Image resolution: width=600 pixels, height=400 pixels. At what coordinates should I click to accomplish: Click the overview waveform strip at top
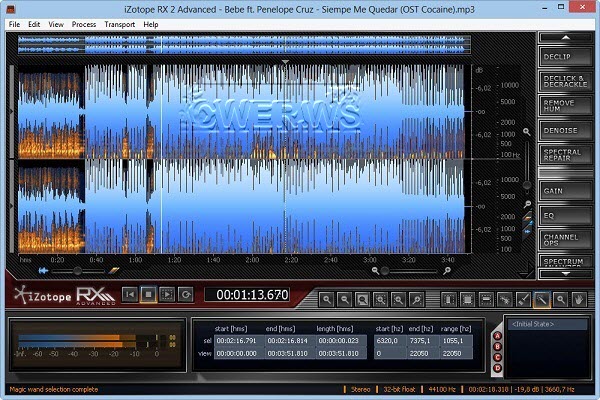(x=244, y=44)
